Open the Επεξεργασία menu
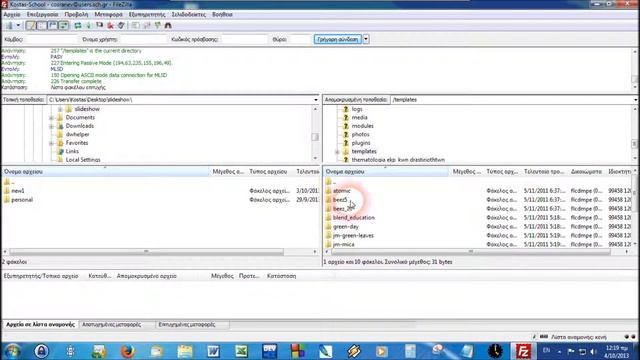Image resolution: width=640 pixels, height=360 pixels. pos(42,14)
